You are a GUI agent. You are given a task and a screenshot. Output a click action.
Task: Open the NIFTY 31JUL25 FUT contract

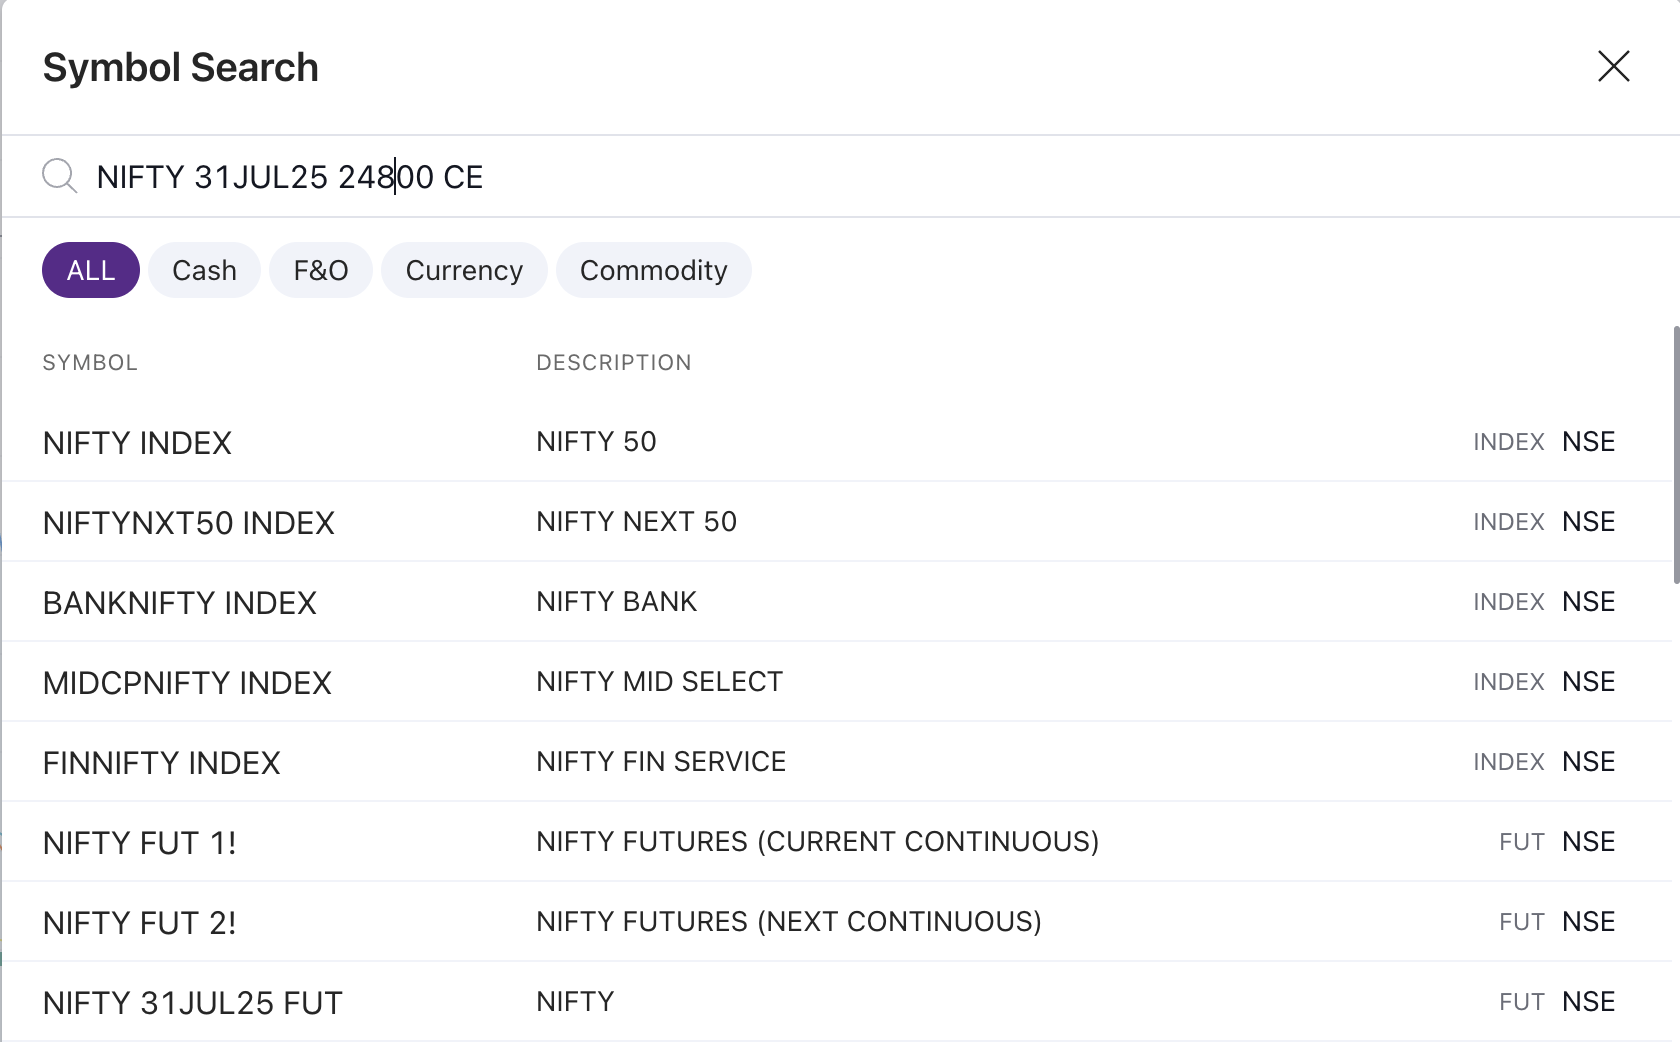point(192,1003)
